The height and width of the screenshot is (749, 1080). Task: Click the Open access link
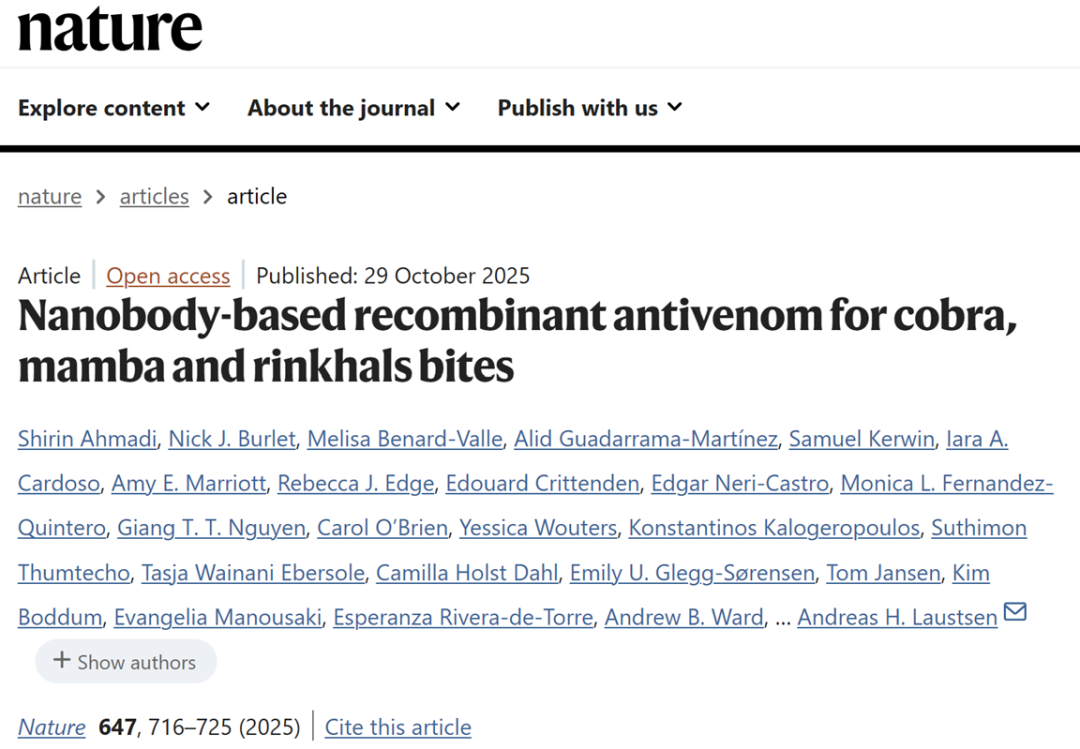click(x=168, y=276)
